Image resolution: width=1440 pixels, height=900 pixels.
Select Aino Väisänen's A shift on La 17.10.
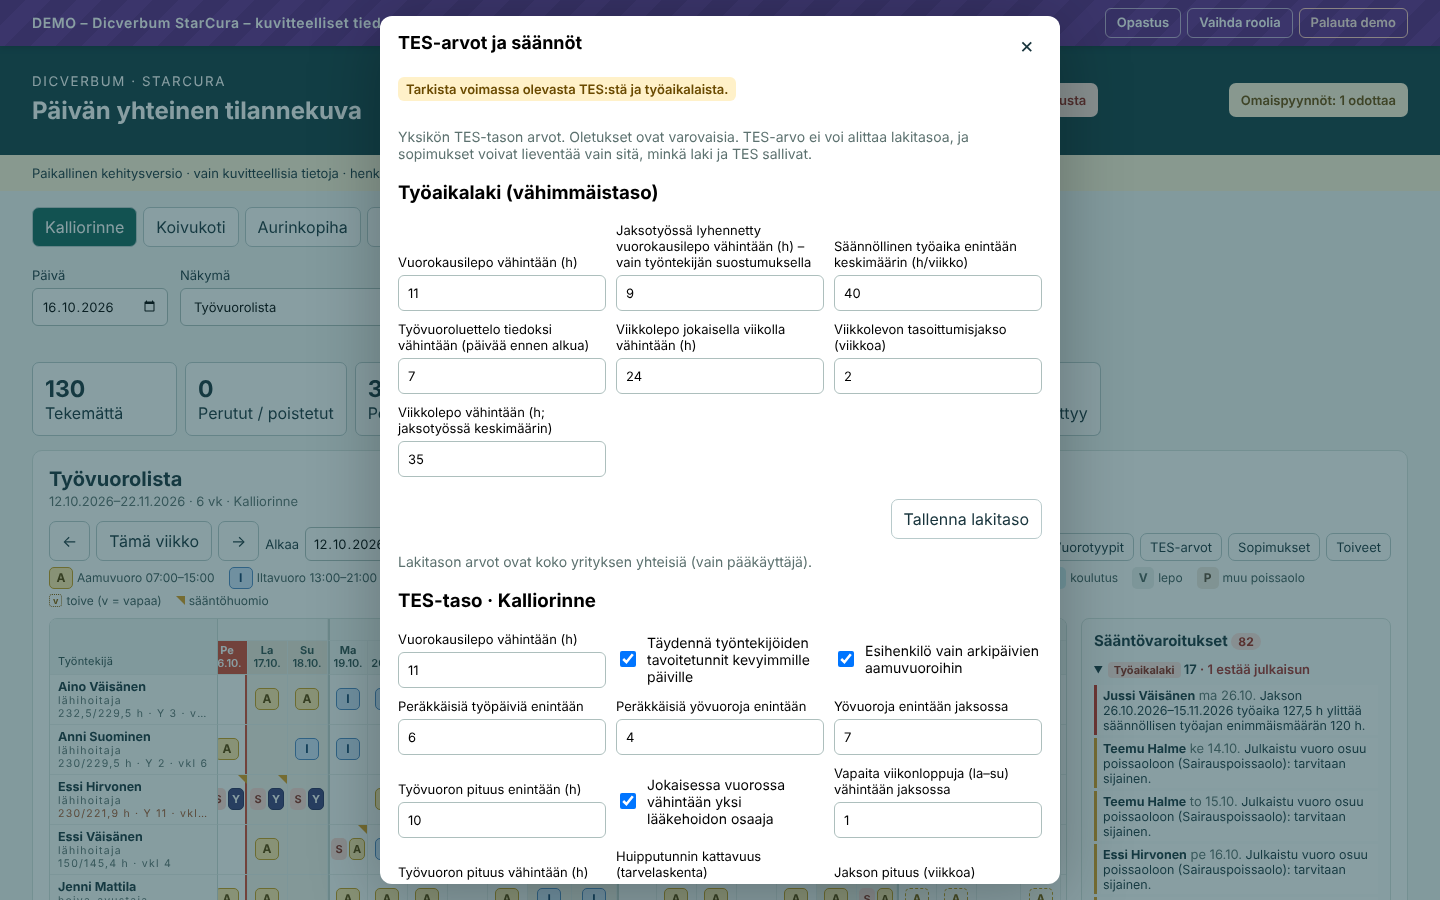[x=267, y=699]
